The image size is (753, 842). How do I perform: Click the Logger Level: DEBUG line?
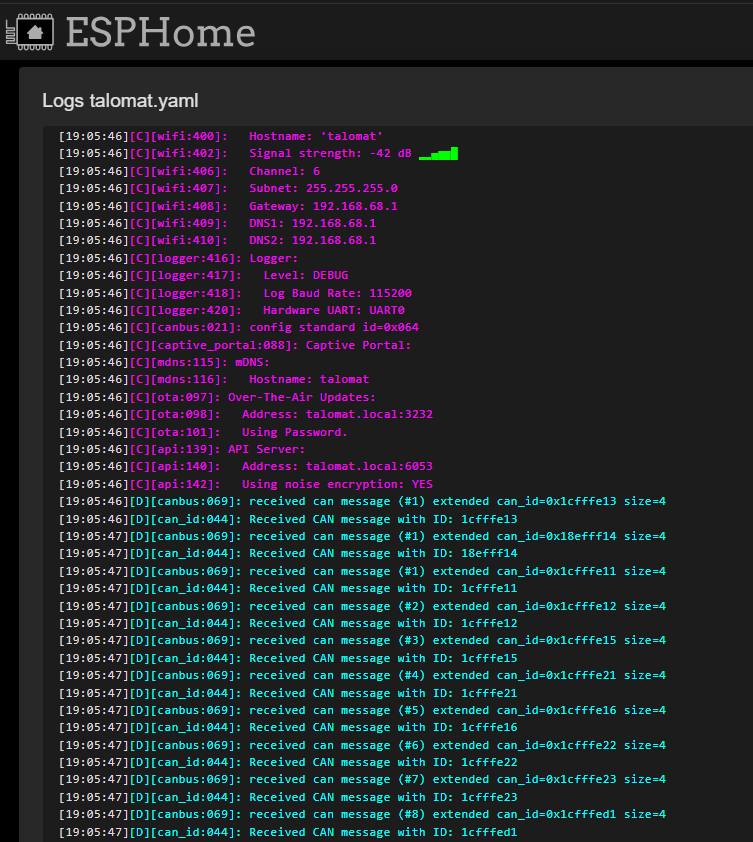tap(203, 275)
